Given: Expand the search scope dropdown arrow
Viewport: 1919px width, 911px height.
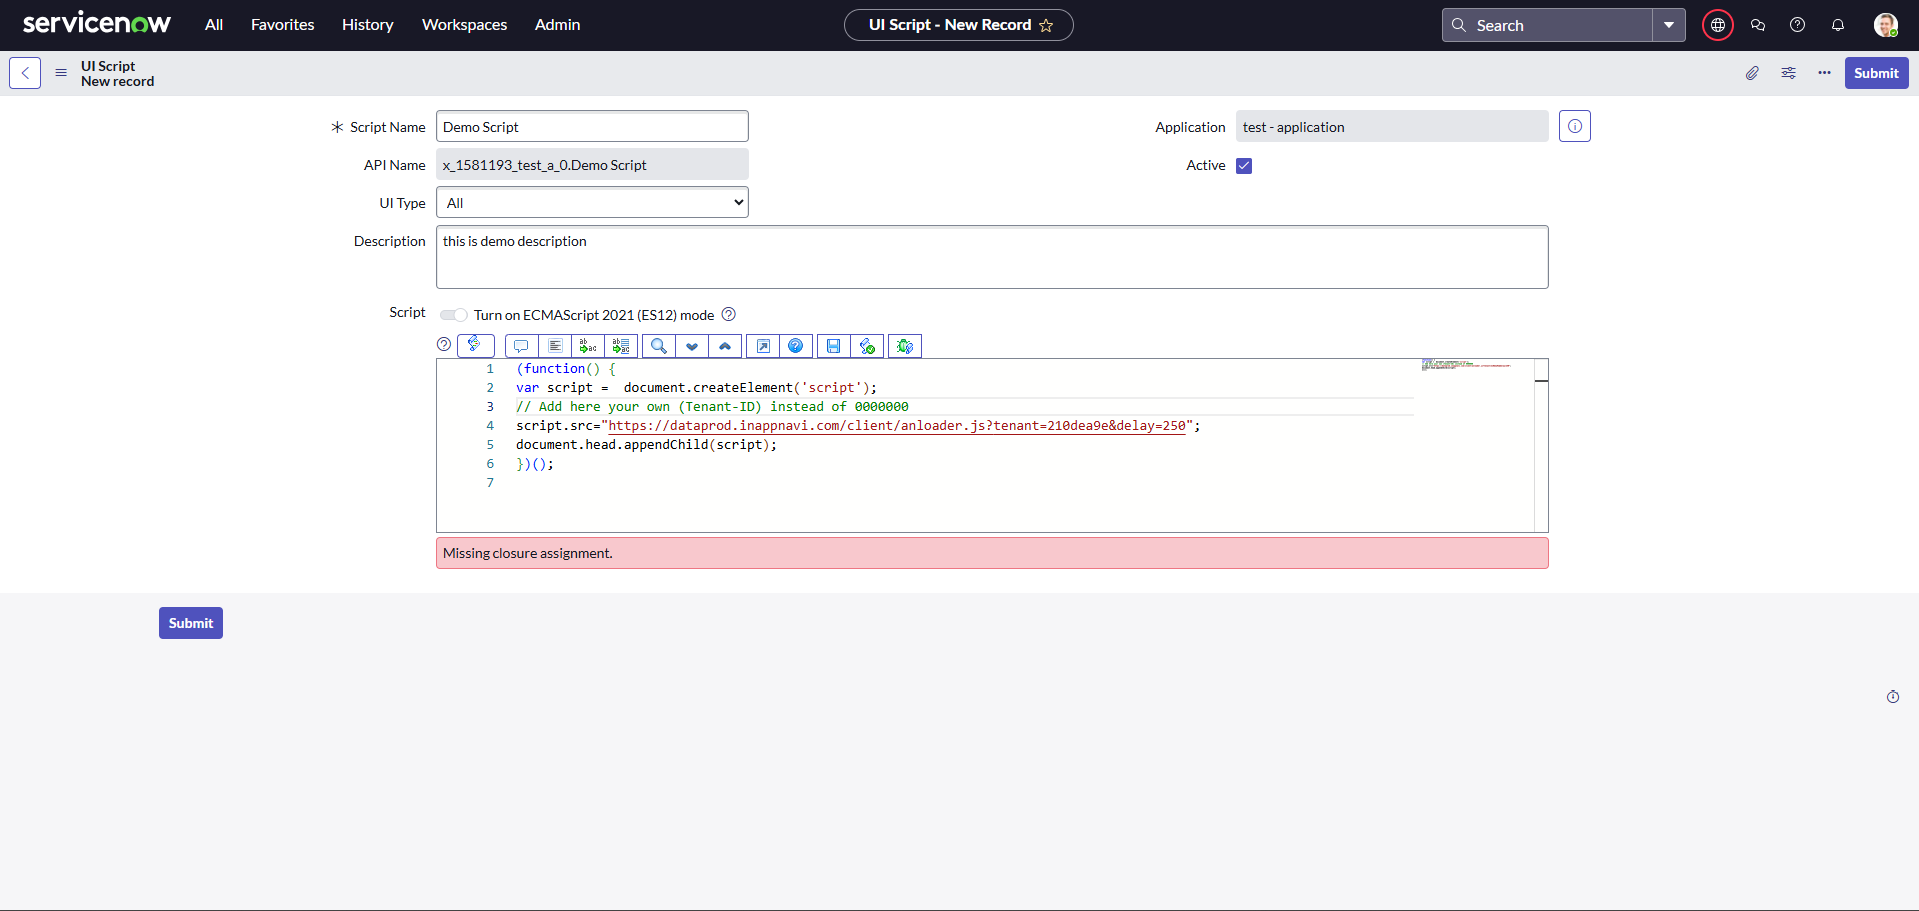Looking at the screenshot, I should 1669,25.
